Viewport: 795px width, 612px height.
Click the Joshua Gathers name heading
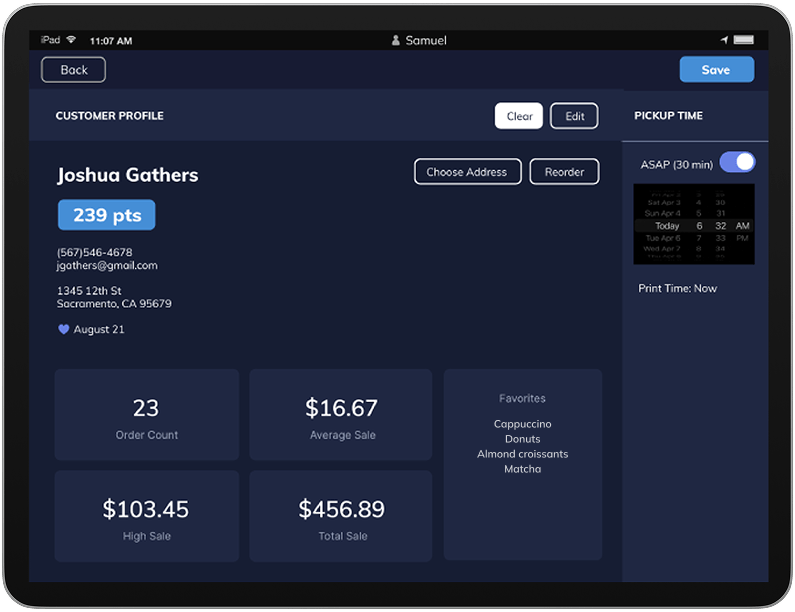[x=128, y=175]
